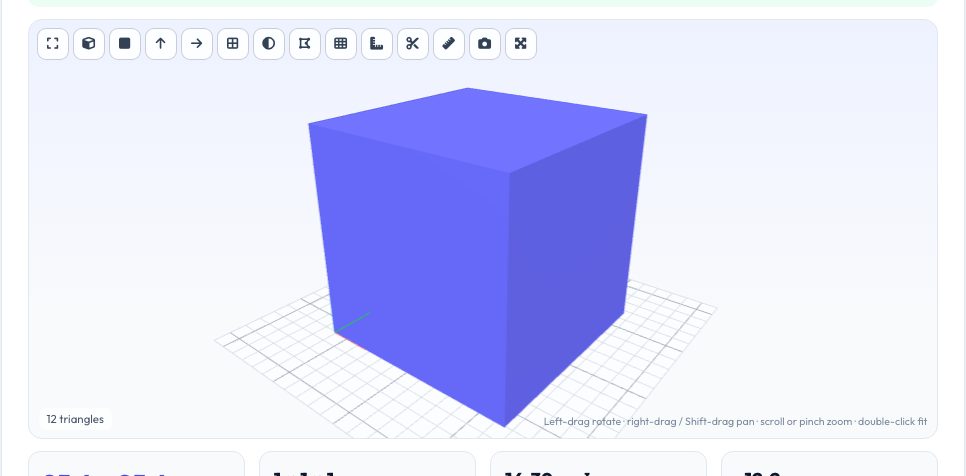Viewport: 966px width, 476px height.
Task: Click the L-shaped ruler dimensions icon
Action: (377, 44)
